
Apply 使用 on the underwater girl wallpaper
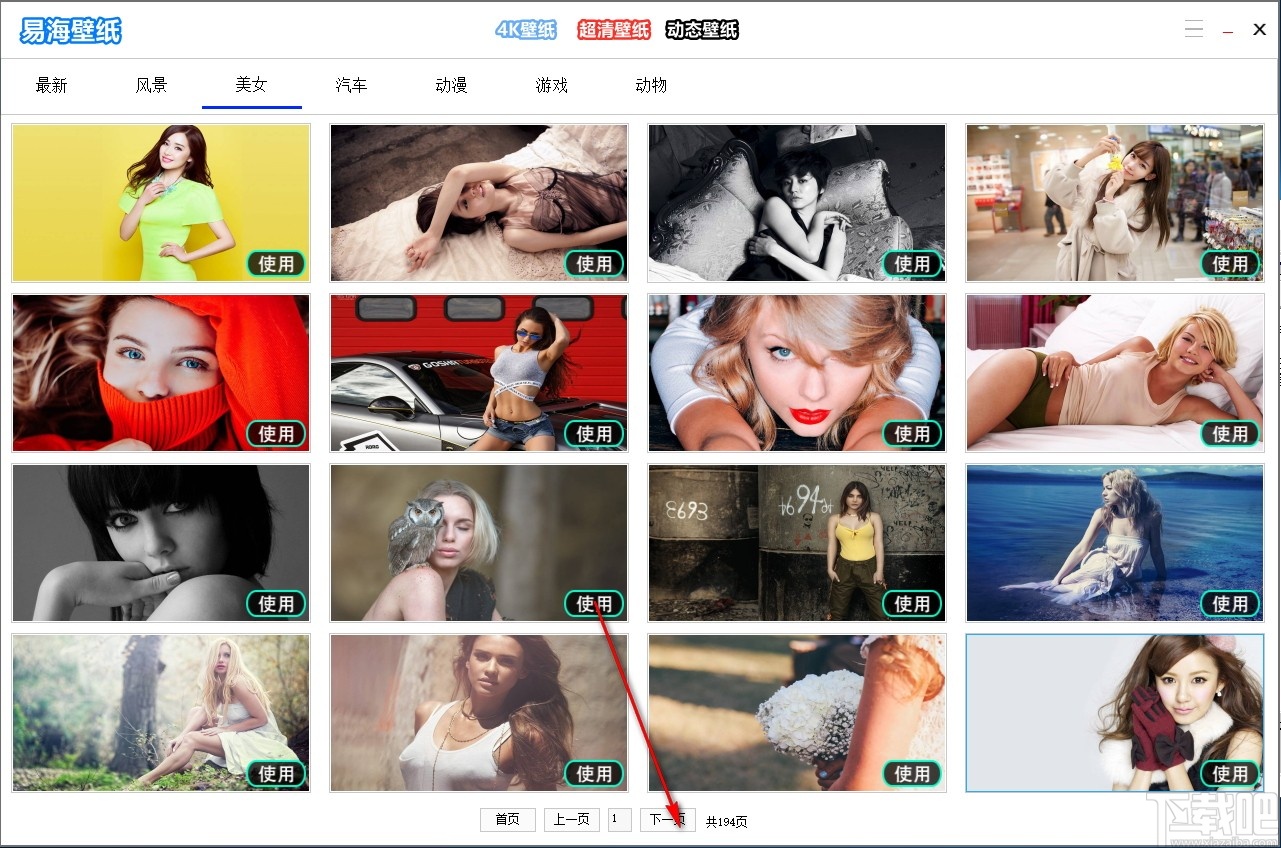[x=1230, y=604]
